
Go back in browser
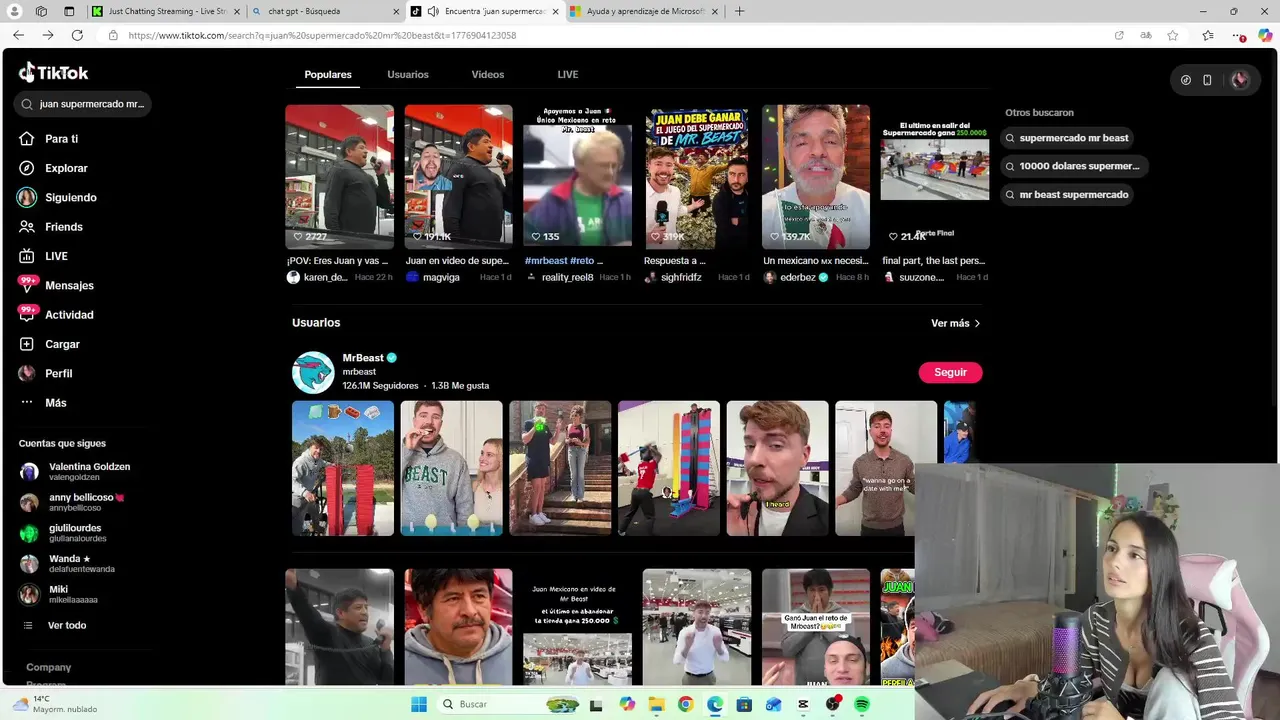coord(18,35)
